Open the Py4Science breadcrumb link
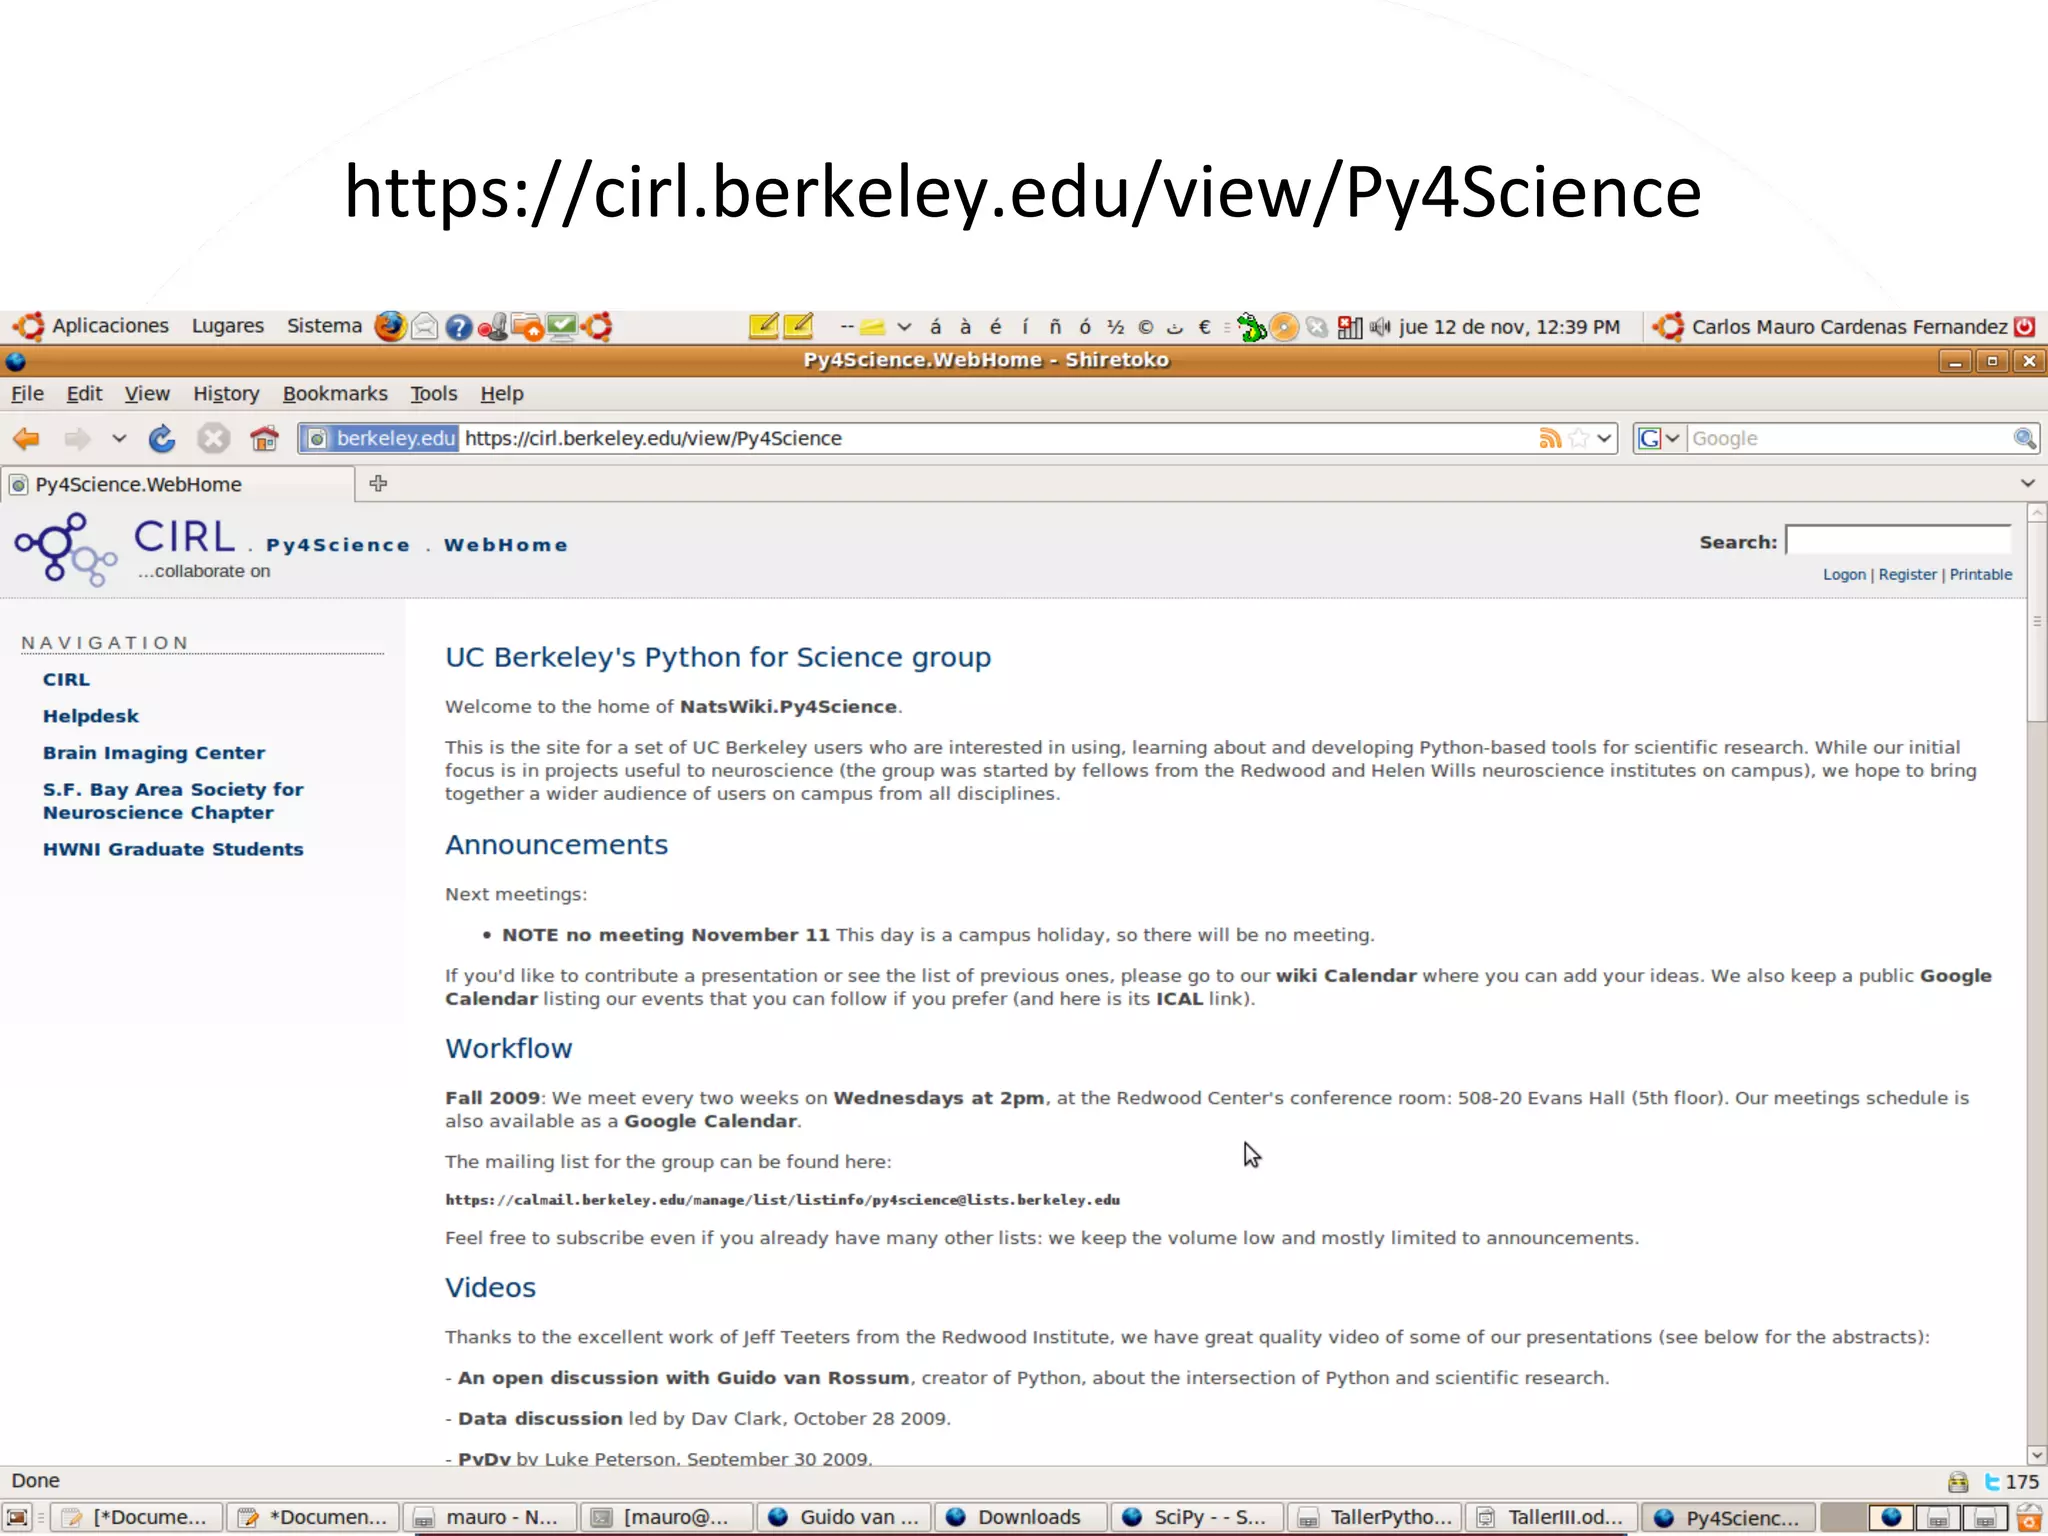The image size is (2048, 1536). [338, 545]
